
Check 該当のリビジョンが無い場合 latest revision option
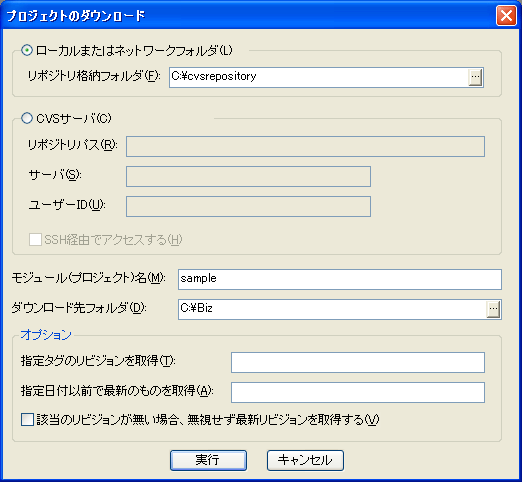[x=27, y=419]
